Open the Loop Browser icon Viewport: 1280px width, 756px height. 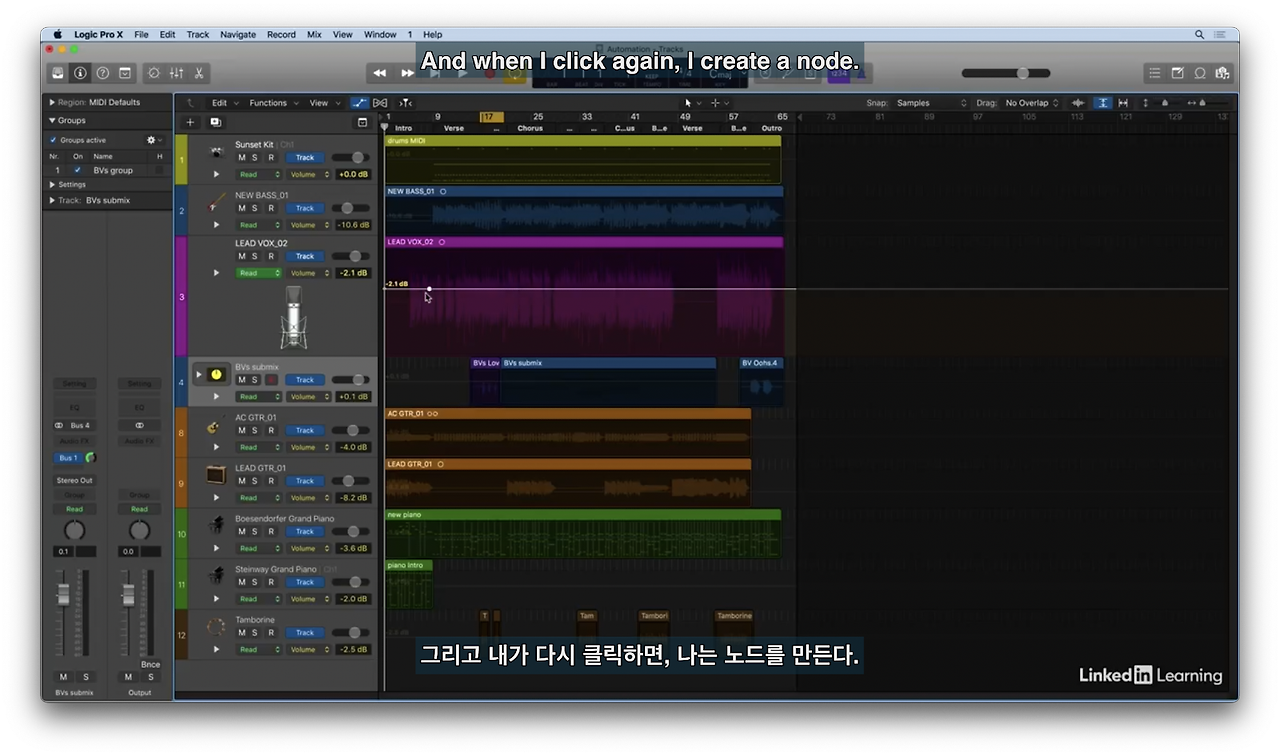pos(1200,73)
